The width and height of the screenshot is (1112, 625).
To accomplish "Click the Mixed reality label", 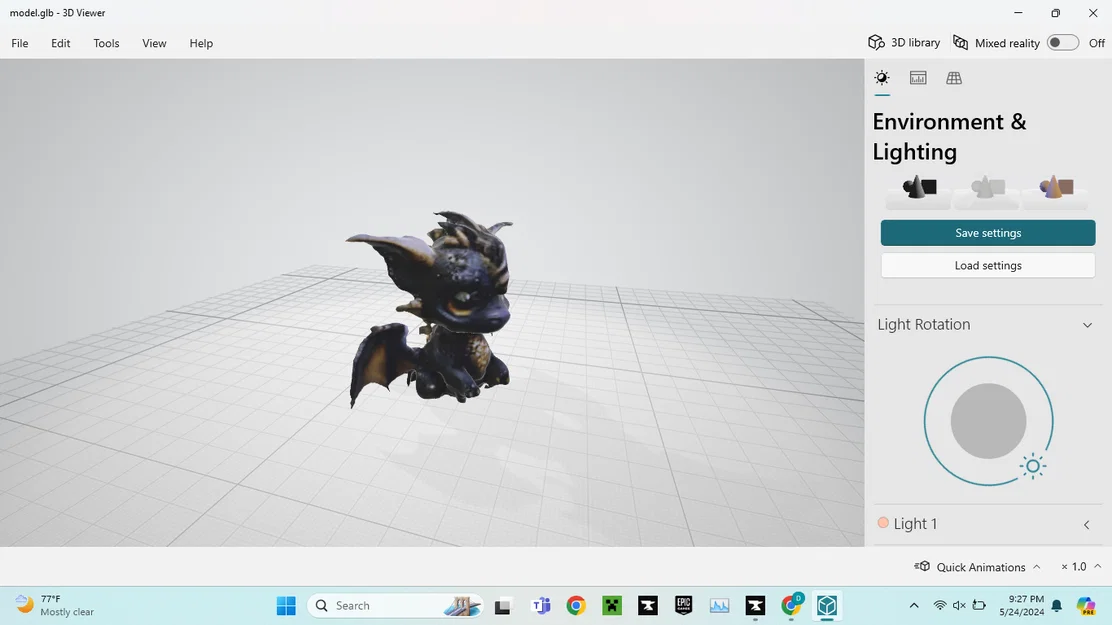I will 1007,43.
